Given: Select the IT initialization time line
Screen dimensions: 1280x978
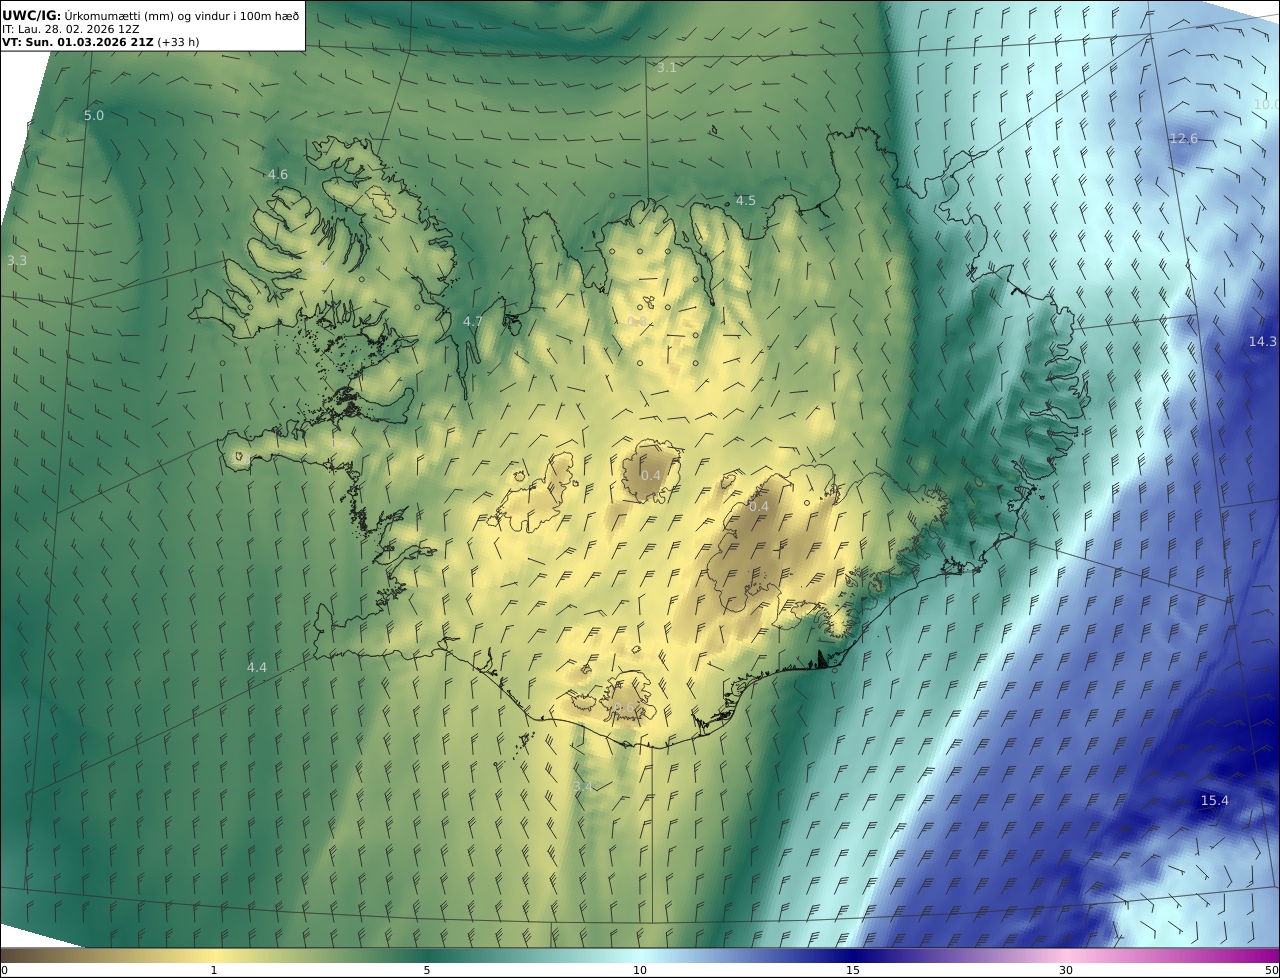Looking at the screenshot, I should tap(71, 30).
